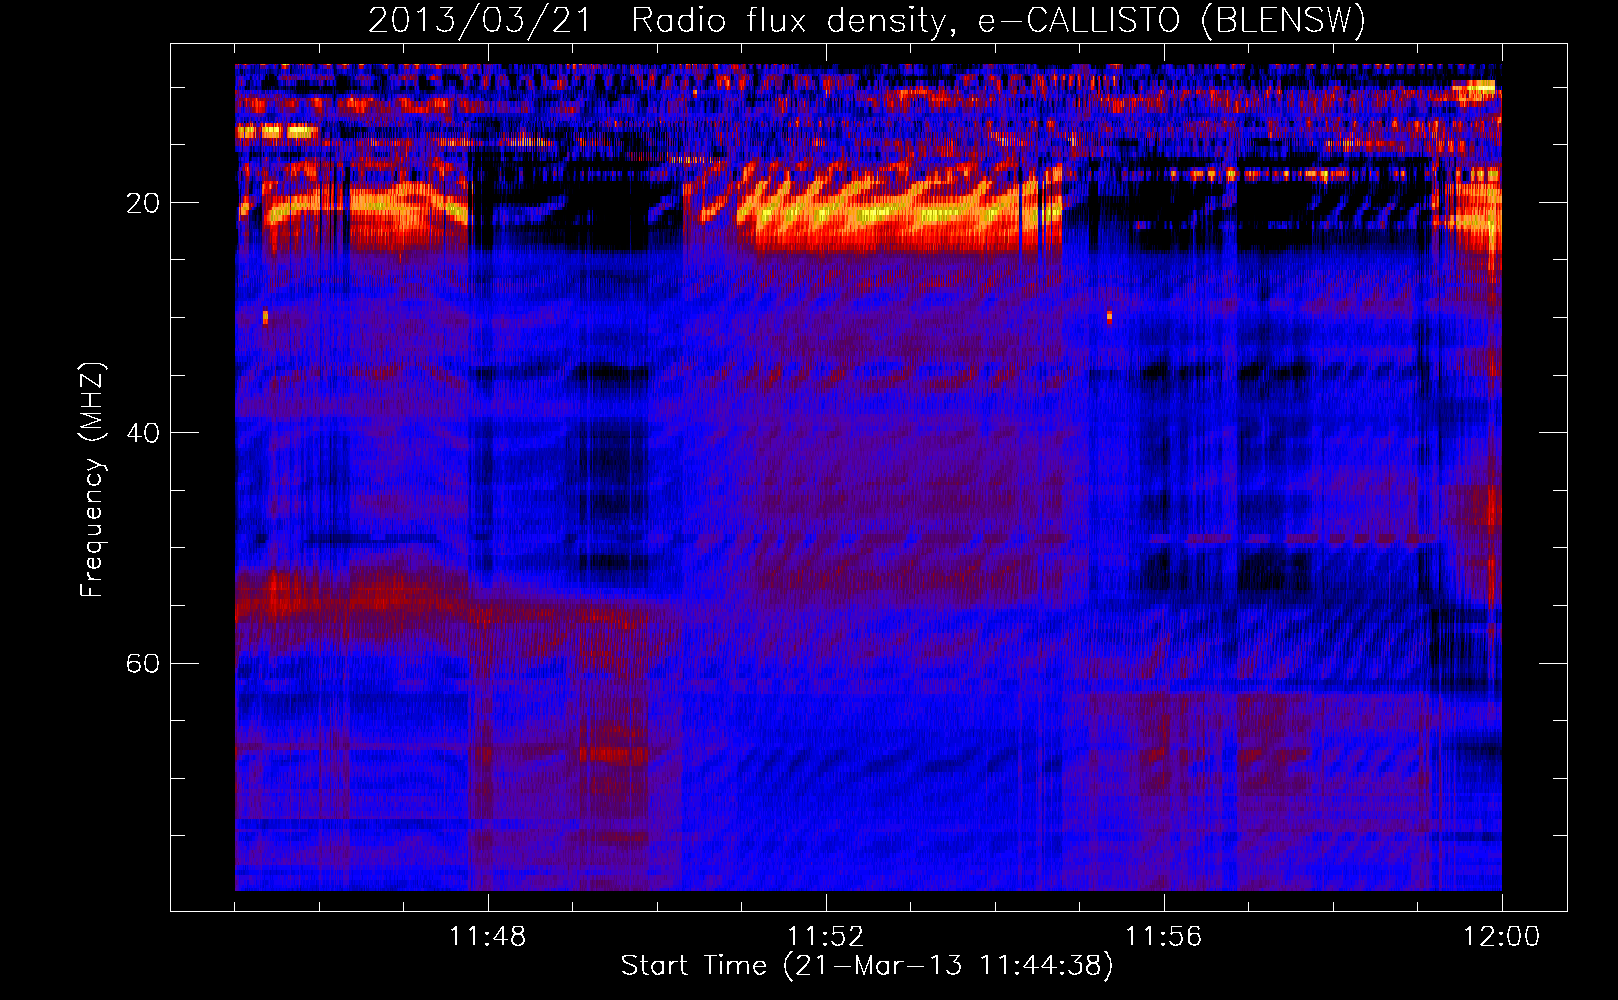Click the '11:56' time tick label
This screenshot has width=1618, height=1000.
1163,936
